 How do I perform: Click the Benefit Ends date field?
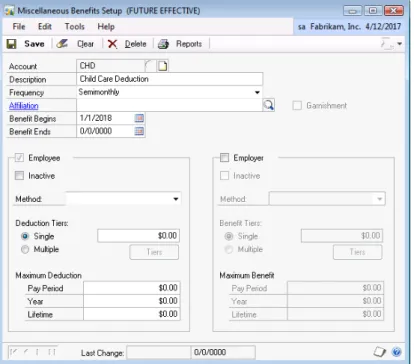105,131
